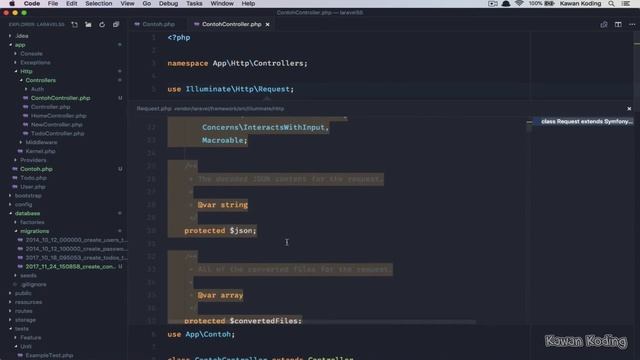Click the screen recording menu bar icon
Screen dimensions: 640x360
(493, 4)
